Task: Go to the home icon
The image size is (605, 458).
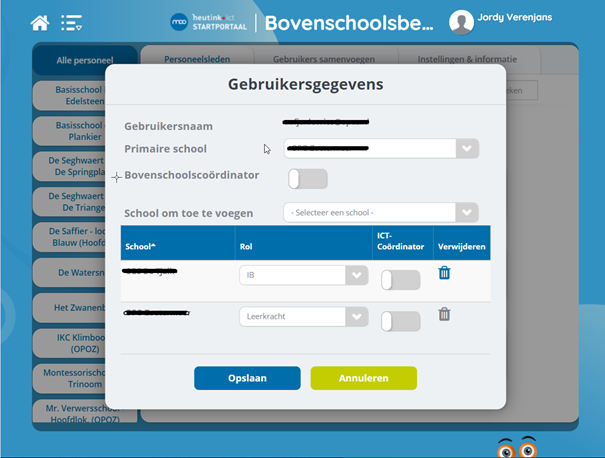Action: (x=40, y=23)
